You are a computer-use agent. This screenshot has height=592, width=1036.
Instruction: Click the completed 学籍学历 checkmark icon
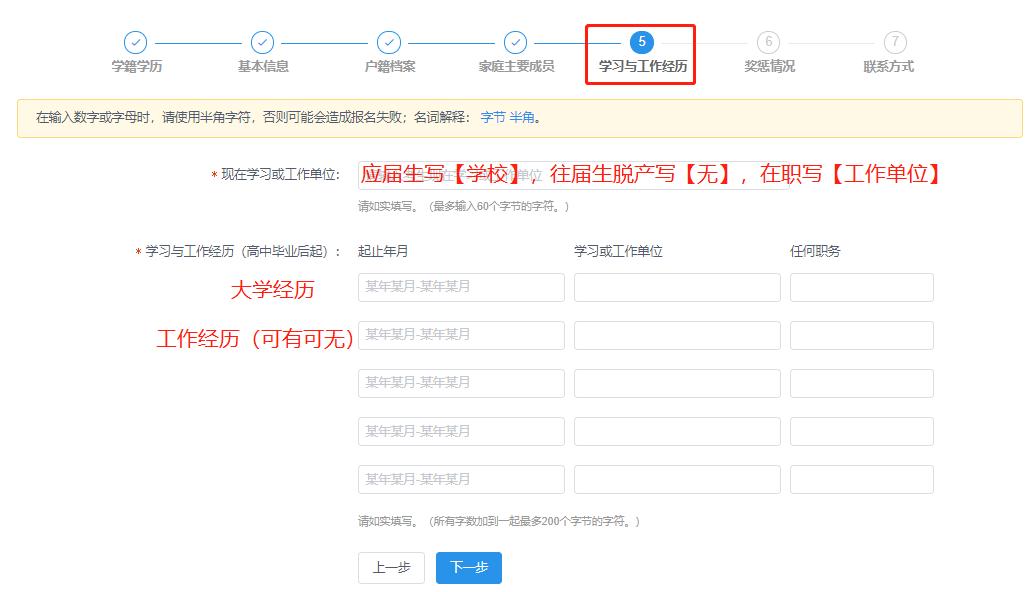[x=136, y=43]
